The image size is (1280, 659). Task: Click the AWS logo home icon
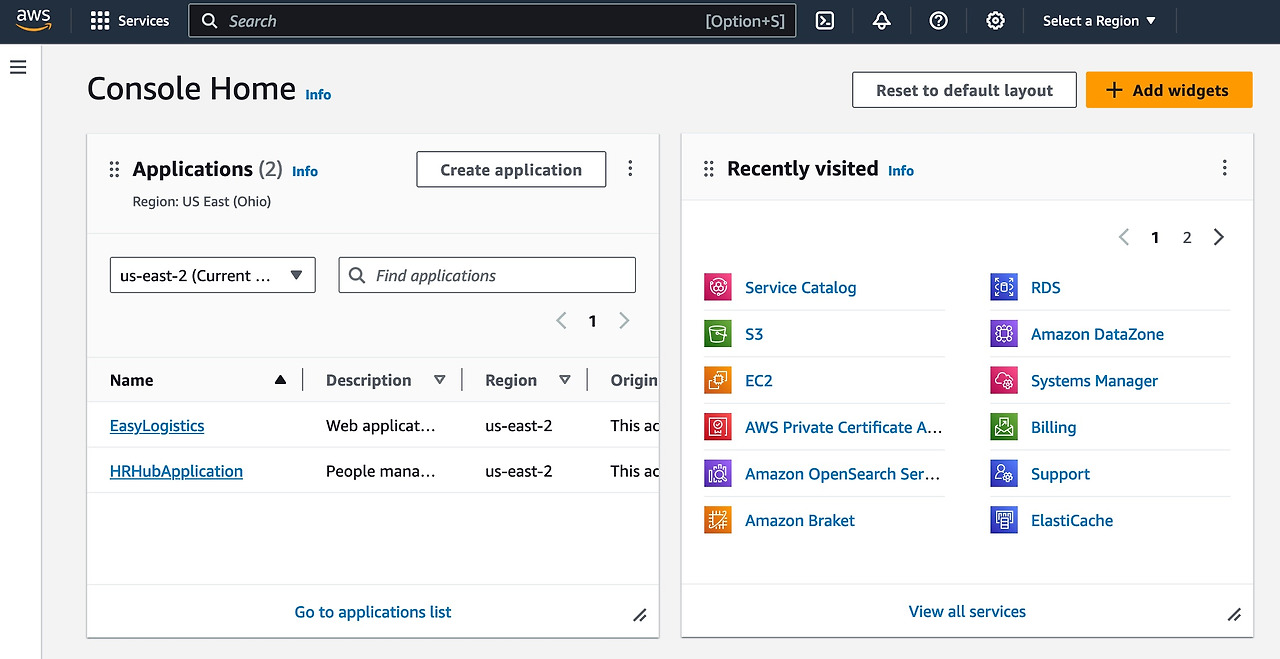[33, 20]
